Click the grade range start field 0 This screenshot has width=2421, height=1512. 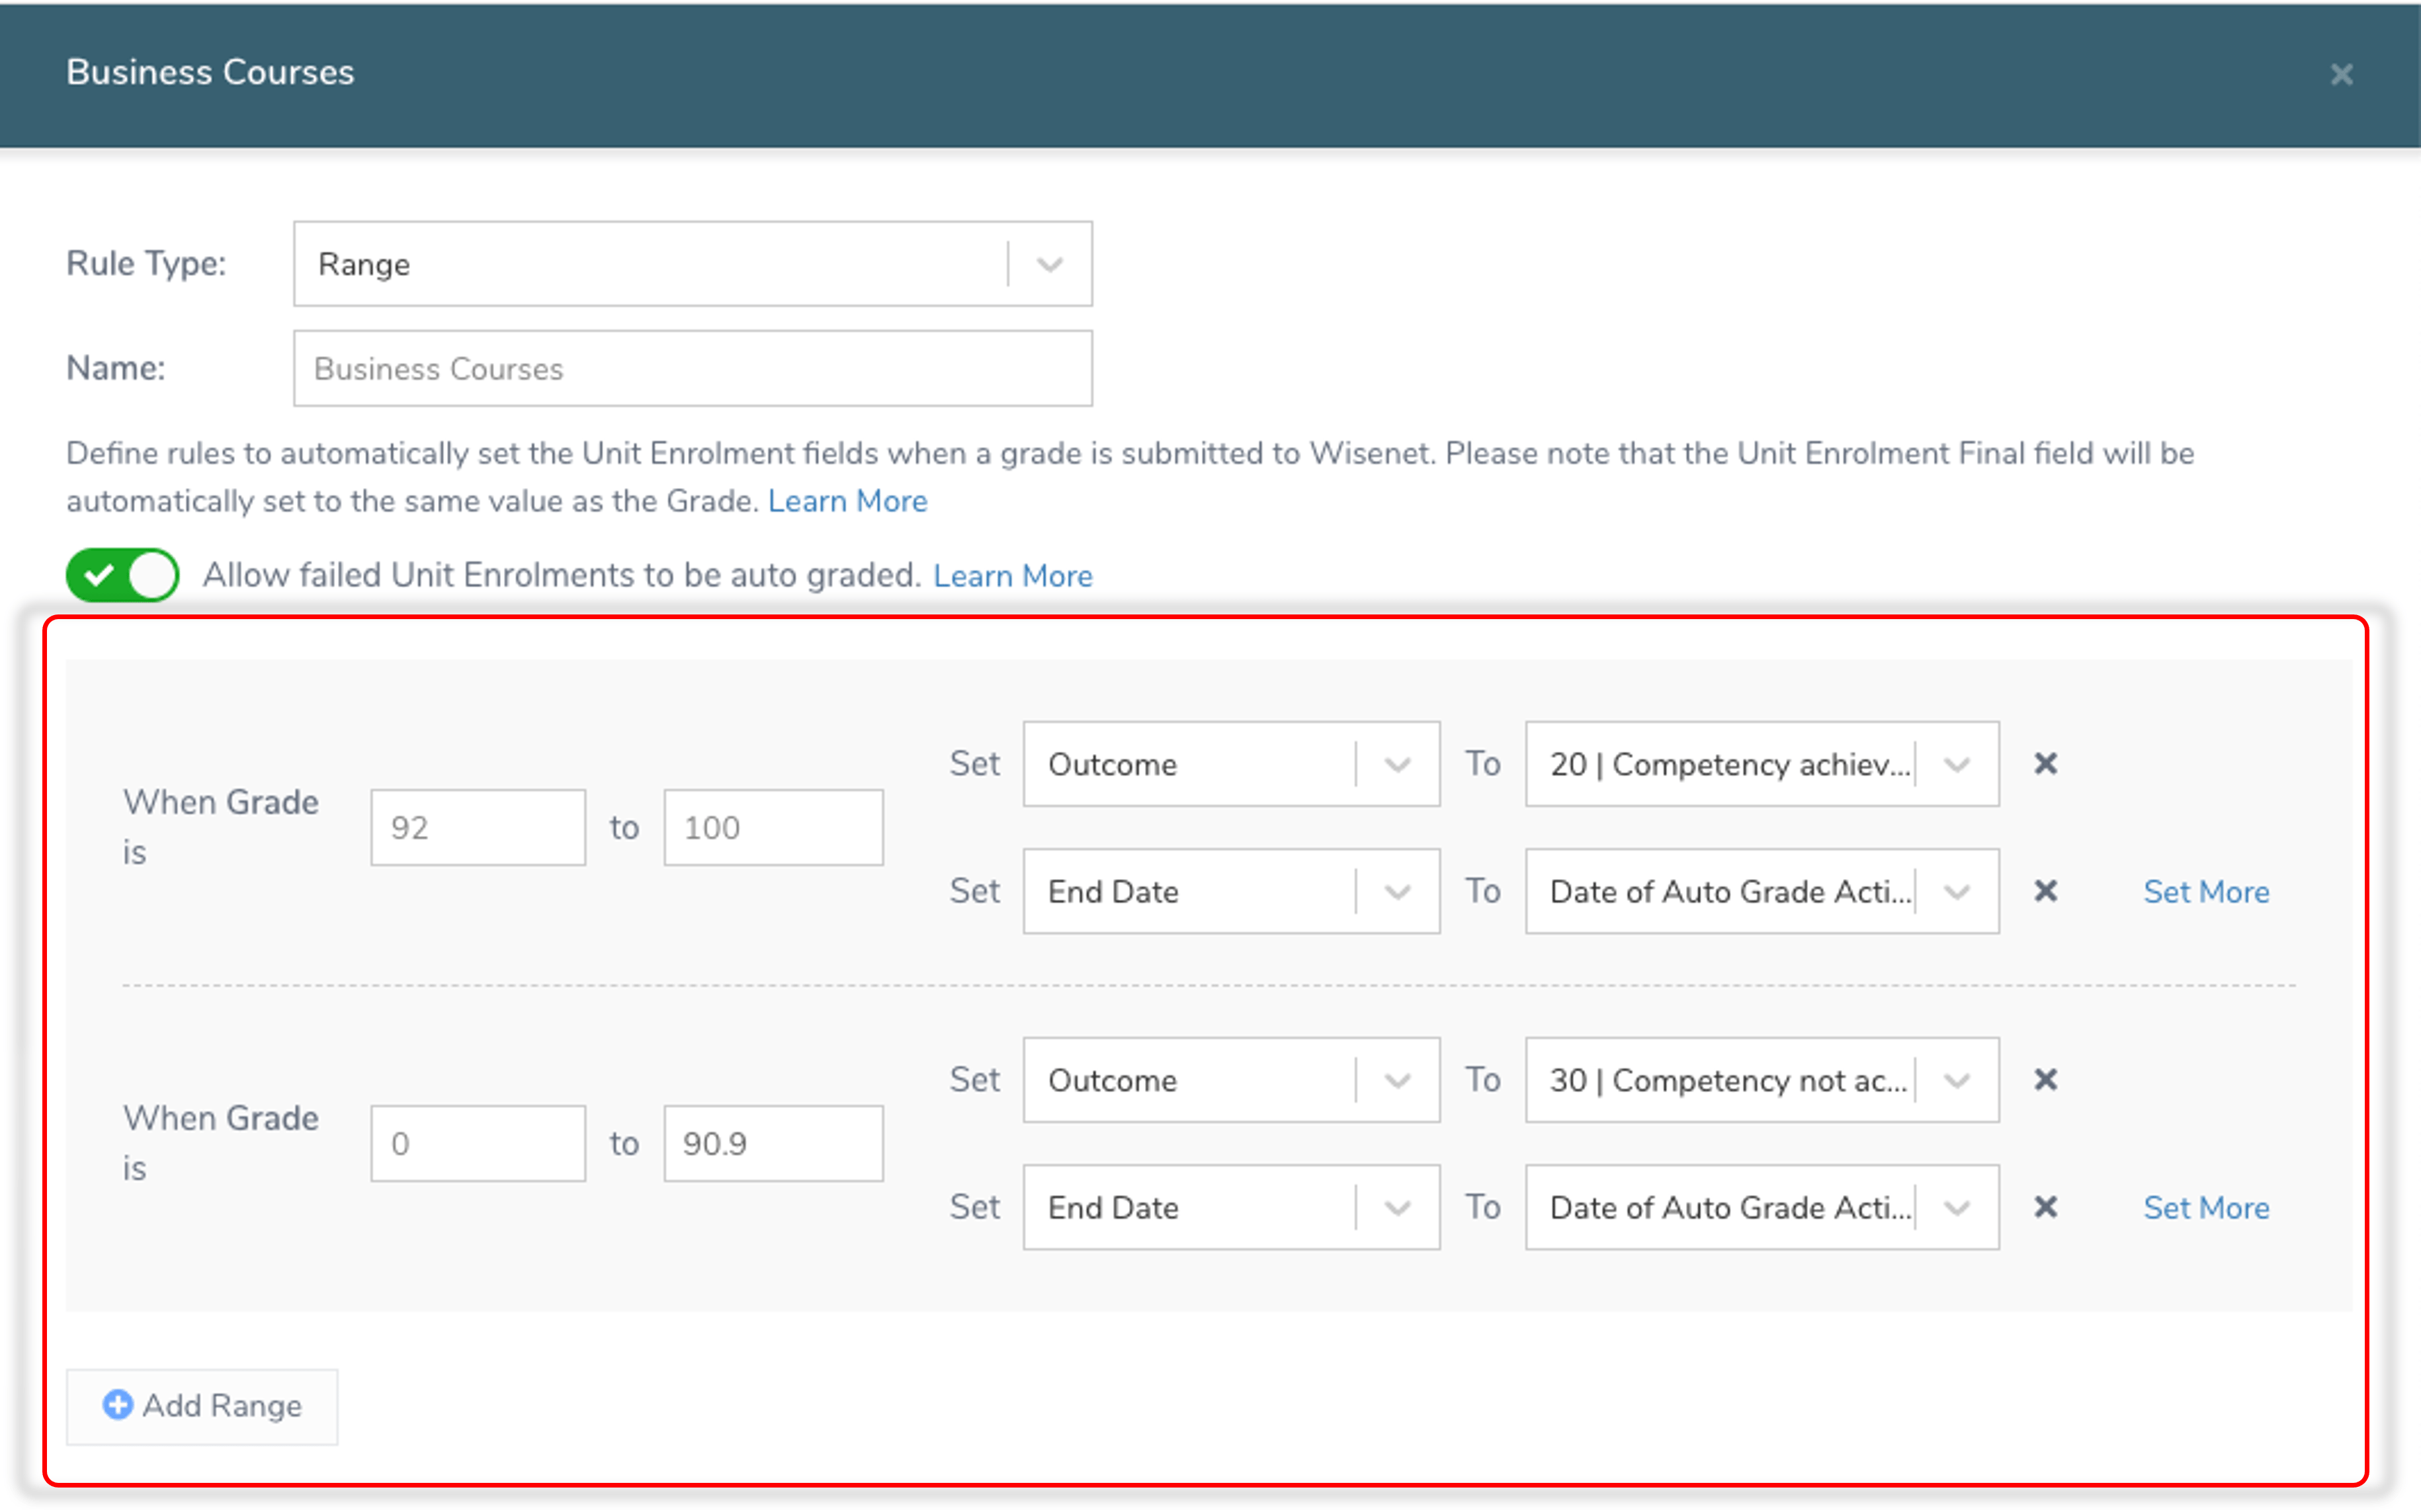(x=478, y=1143)
